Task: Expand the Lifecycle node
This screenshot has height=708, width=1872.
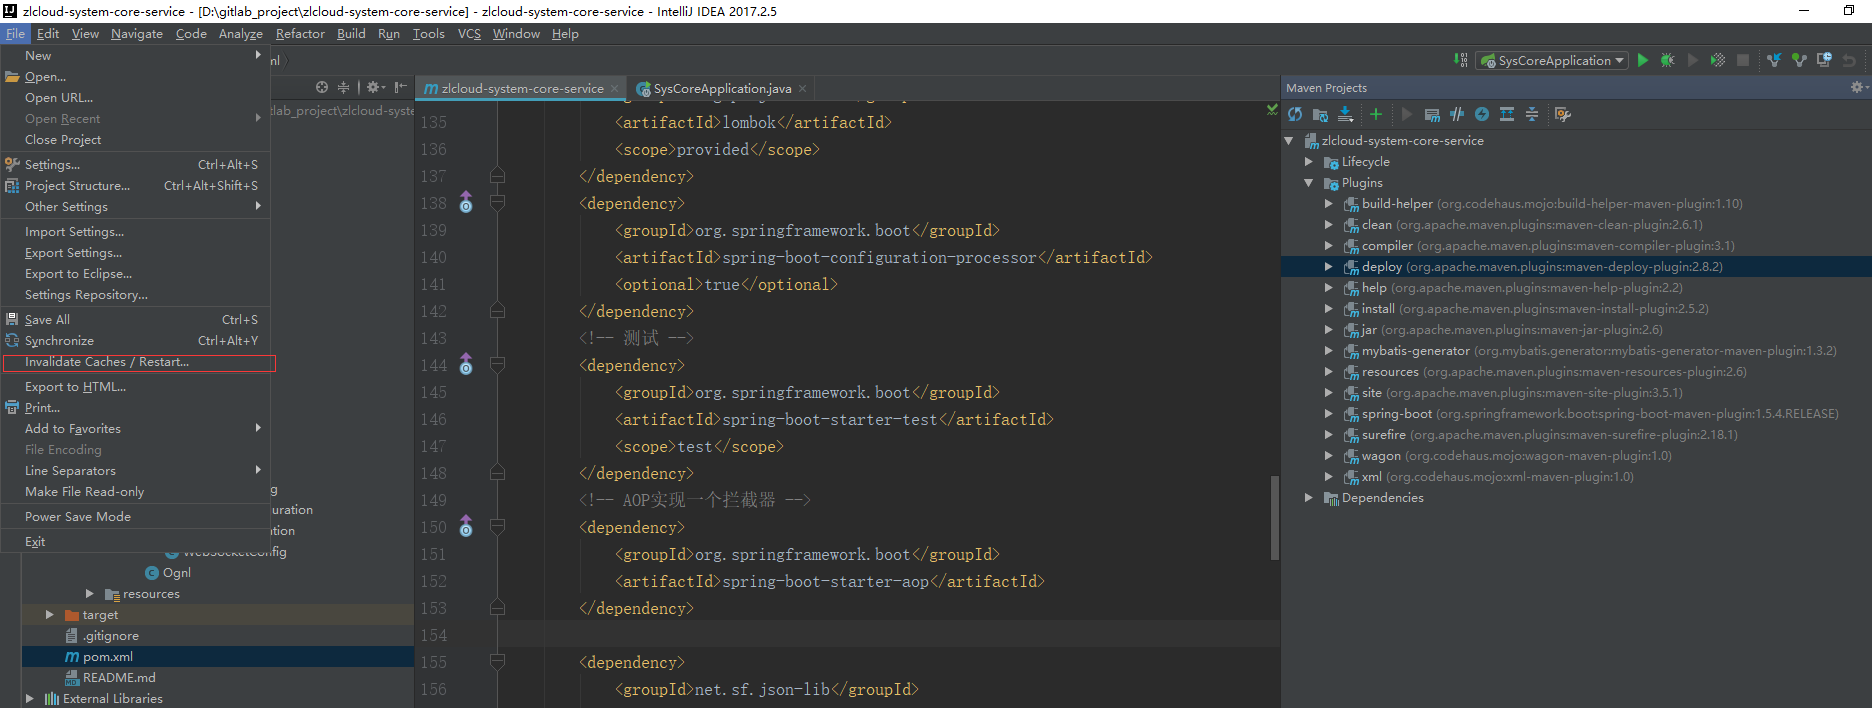Action: click(x=1308, y=162)
